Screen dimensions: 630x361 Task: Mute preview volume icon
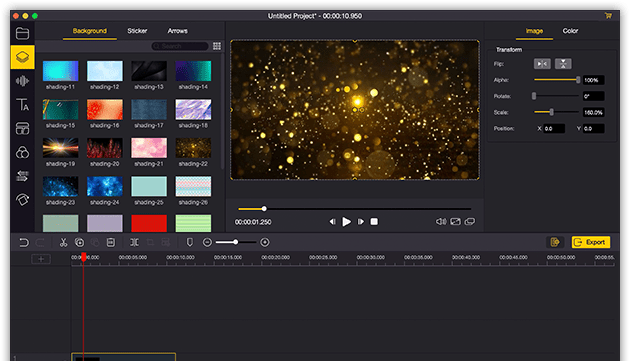pos(441,222)
